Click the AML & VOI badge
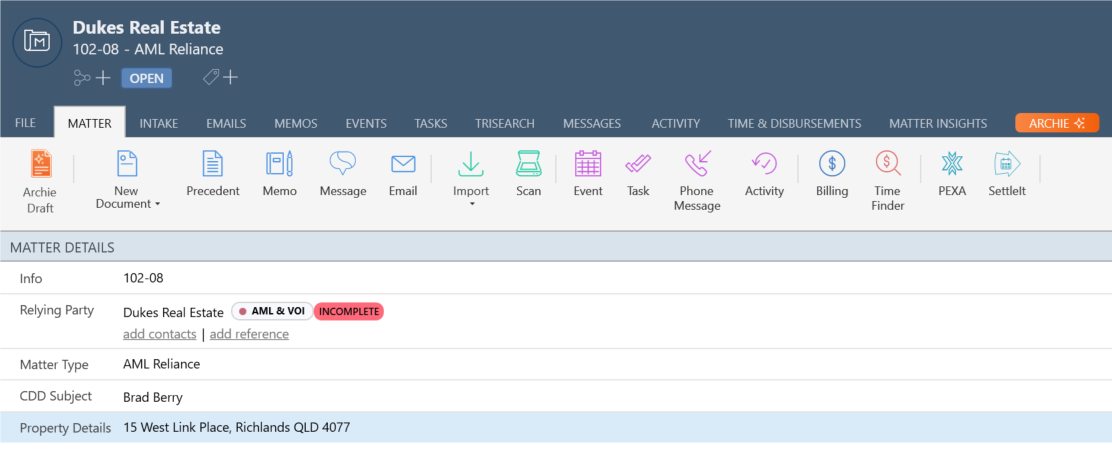This screenshot has height=456, width=1112. coord(272,311)
